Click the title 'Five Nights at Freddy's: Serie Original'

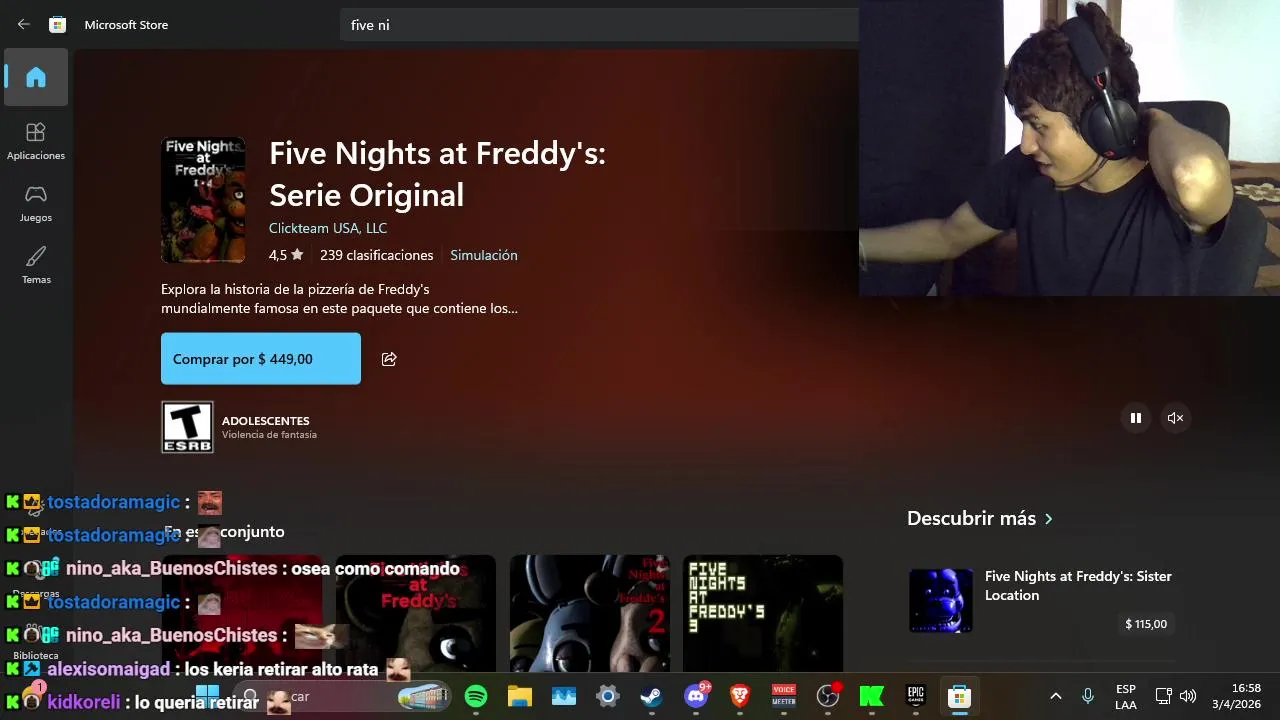(x=437, y=174)
